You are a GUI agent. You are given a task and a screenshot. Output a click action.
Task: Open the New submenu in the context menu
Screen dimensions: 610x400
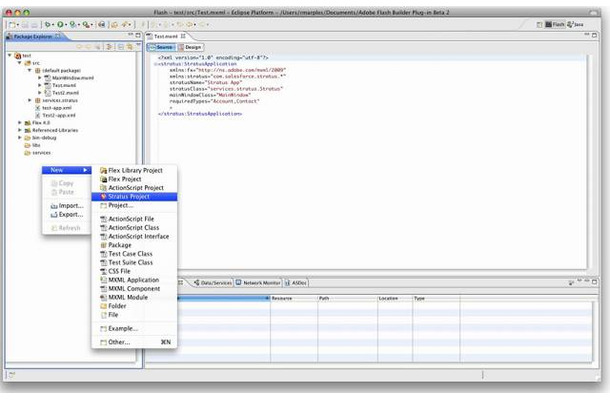click(67, 170)
